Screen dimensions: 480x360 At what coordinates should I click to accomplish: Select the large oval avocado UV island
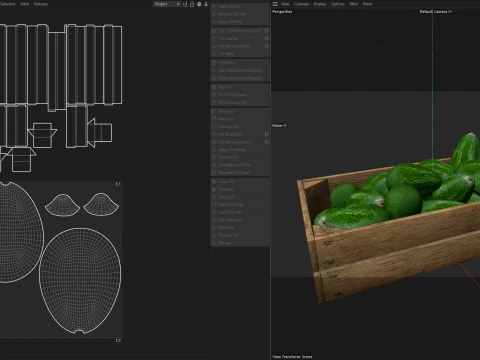point(80,281)
